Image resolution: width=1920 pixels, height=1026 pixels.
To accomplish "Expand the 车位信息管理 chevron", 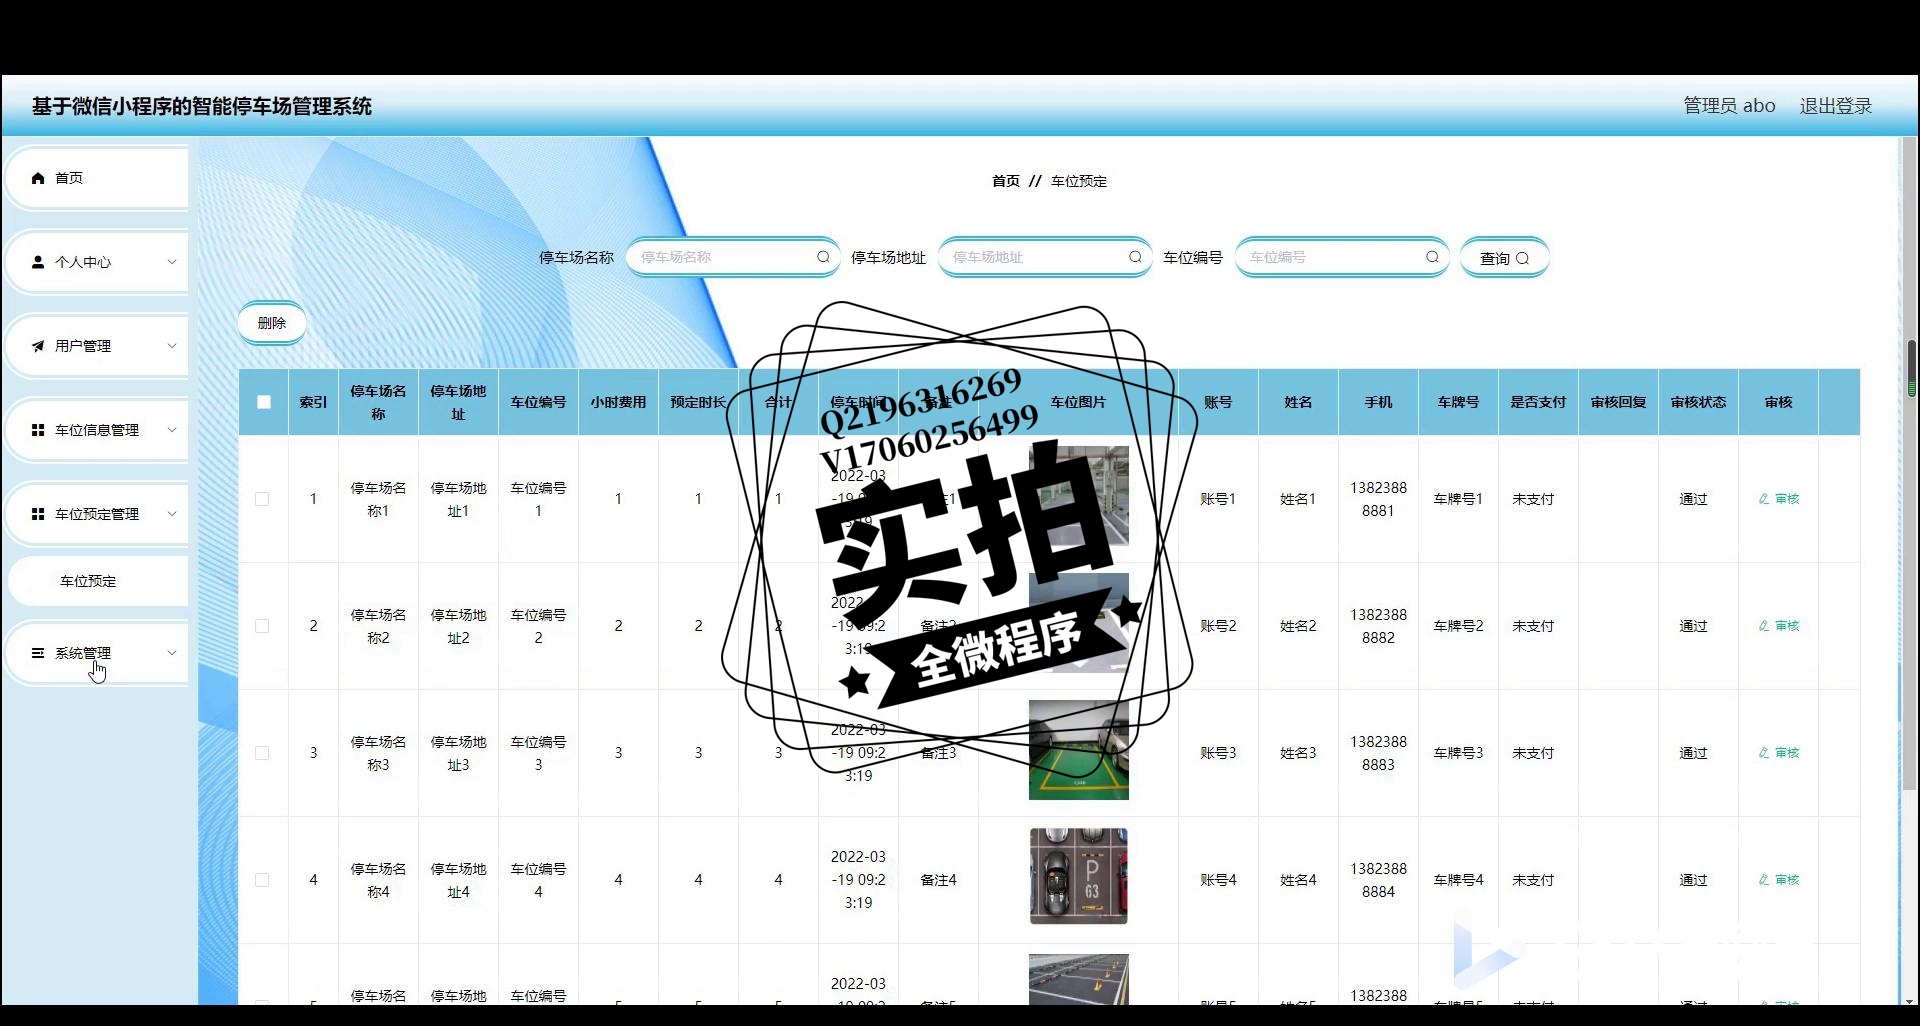I will (172, 430).
